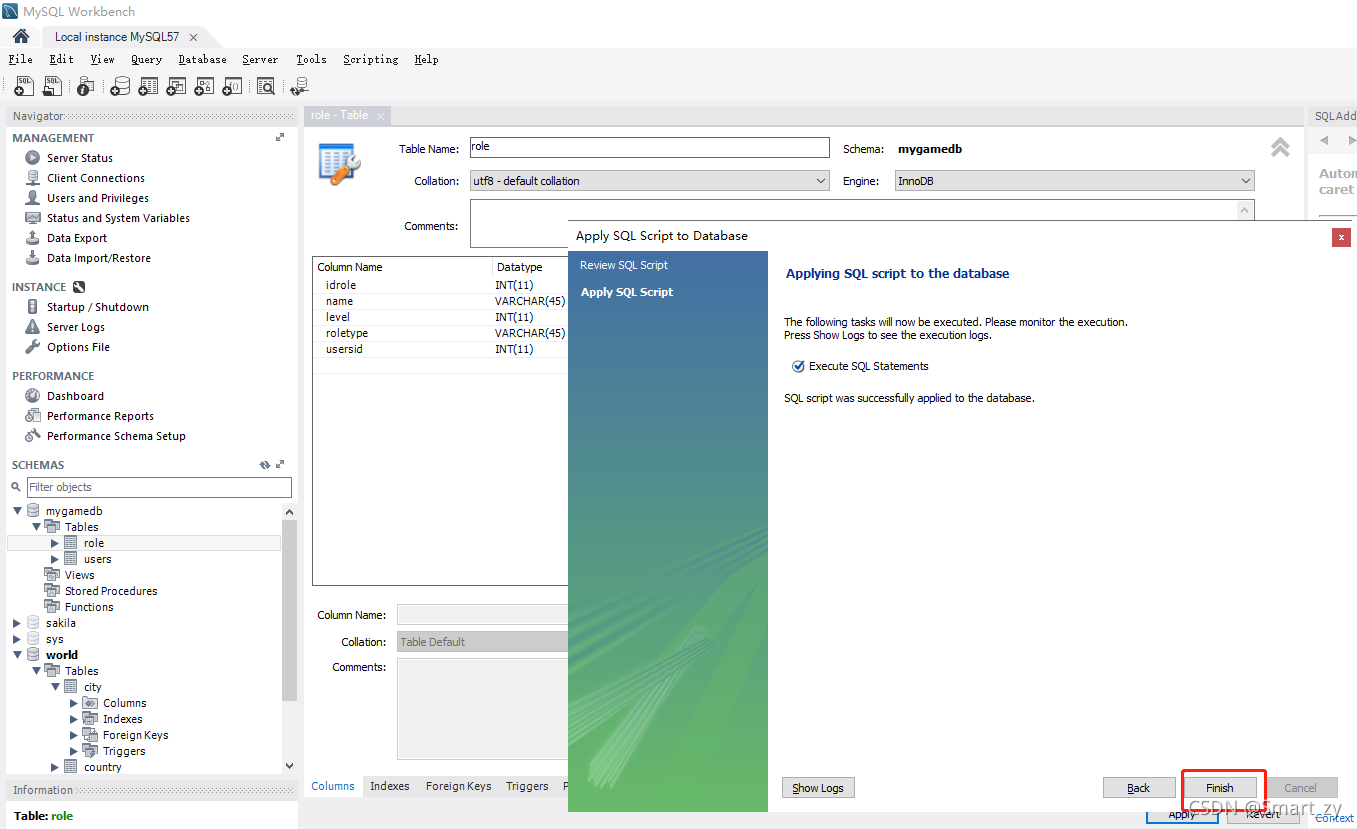
Task: Create a new schema icon
Action: 120,87
